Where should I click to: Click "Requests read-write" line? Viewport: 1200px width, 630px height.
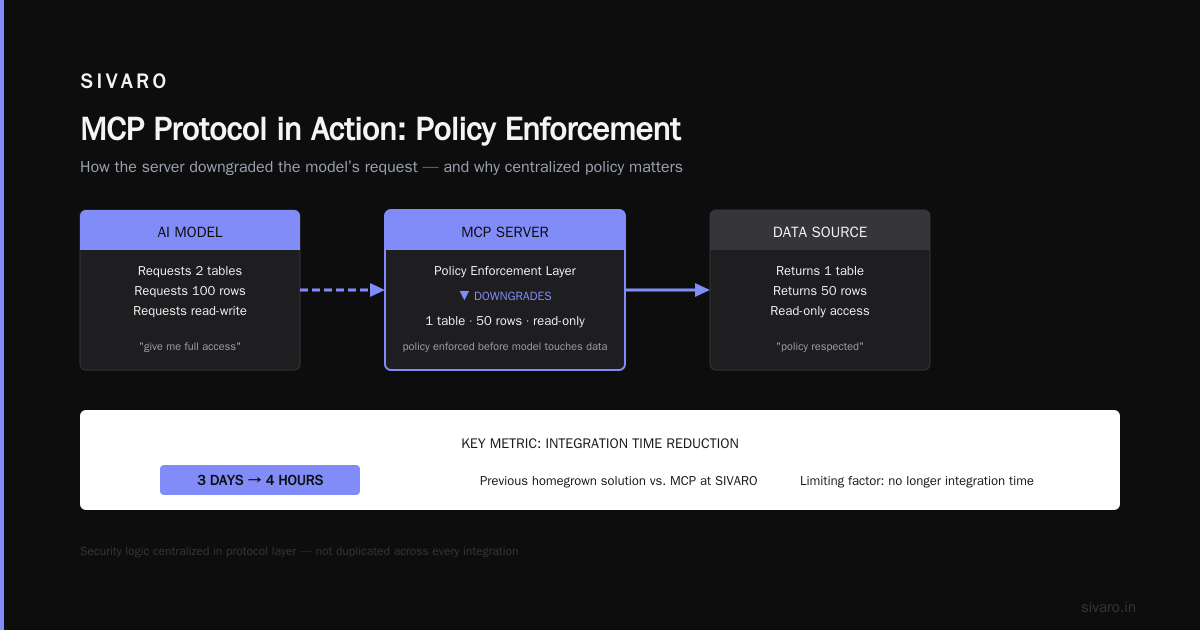190,311
